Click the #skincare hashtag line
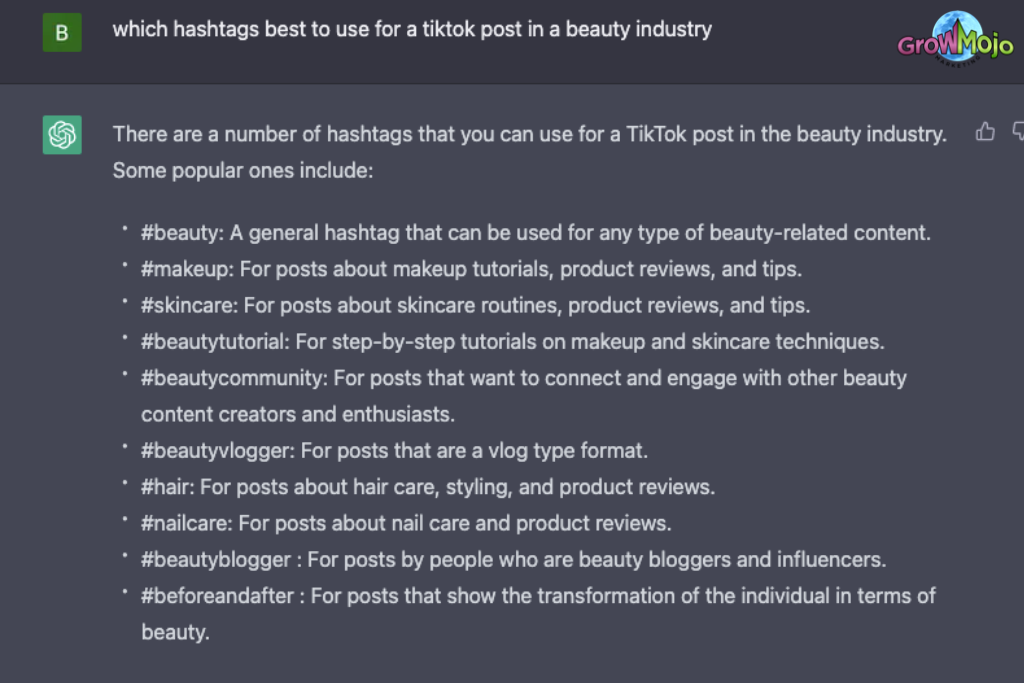Viewport: 1024px width, 683px height. tap(475, 306)
